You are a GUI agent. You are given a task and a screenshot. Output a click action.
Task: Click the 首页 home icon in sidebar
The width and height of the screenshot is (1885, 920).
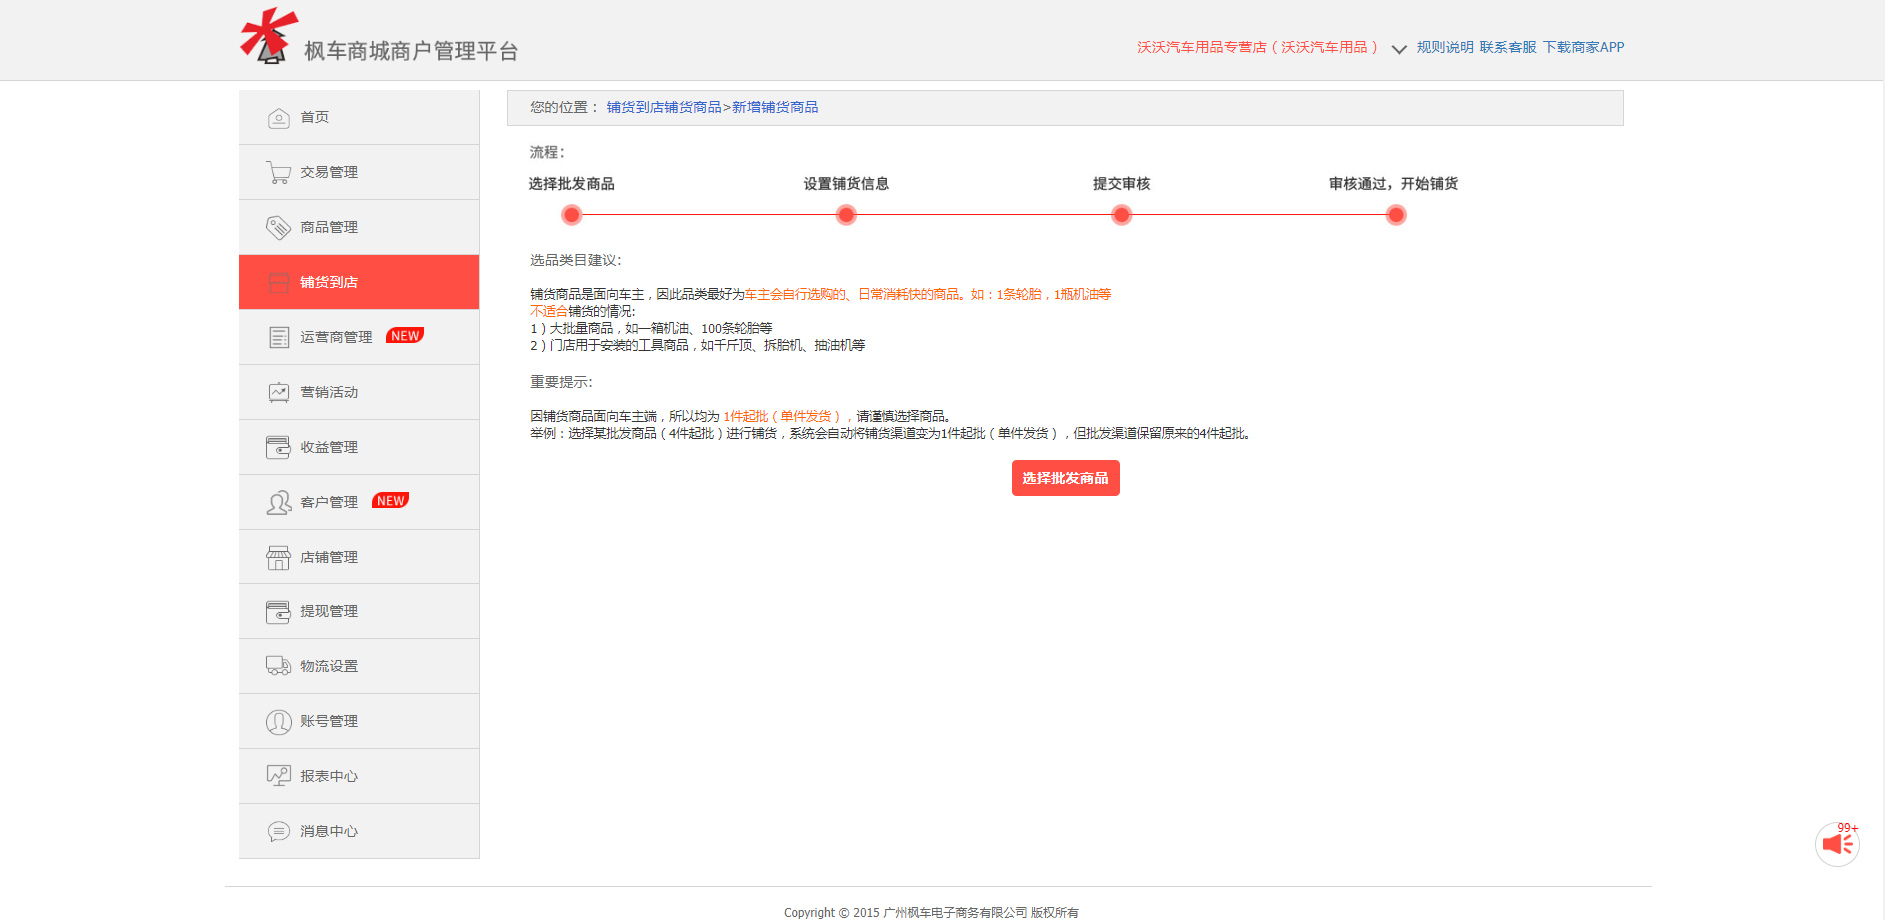(x=277, y=117)
